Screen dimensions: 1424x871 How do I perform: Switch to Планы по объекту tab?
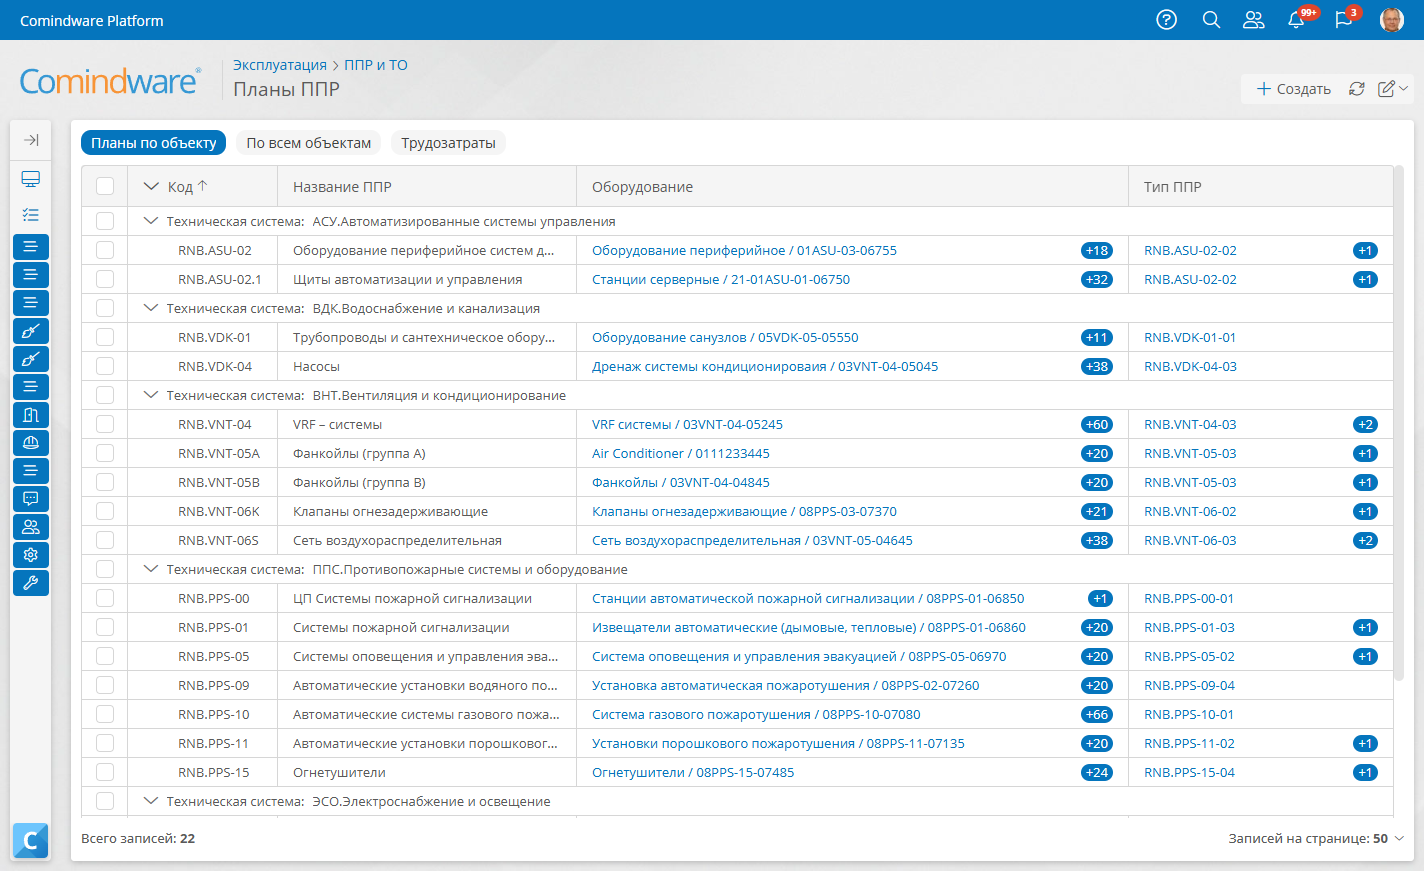(154, 143)
